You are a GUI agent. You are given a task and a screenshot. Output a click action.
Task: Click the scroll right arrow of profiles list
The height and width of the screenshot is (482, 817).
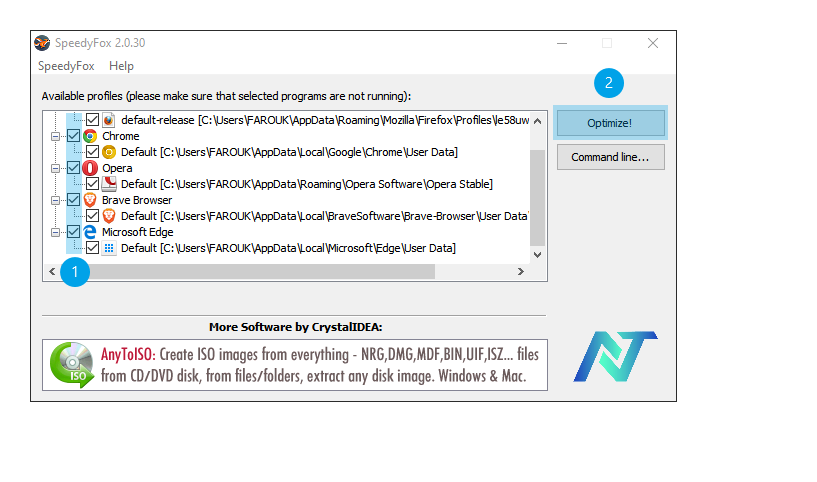521,271
